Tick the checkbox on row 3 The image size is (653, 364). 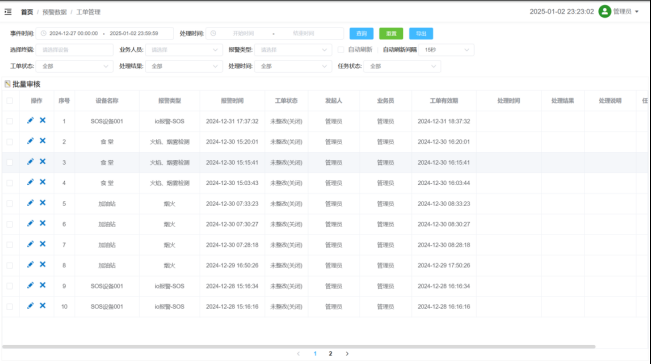point(10,162)
